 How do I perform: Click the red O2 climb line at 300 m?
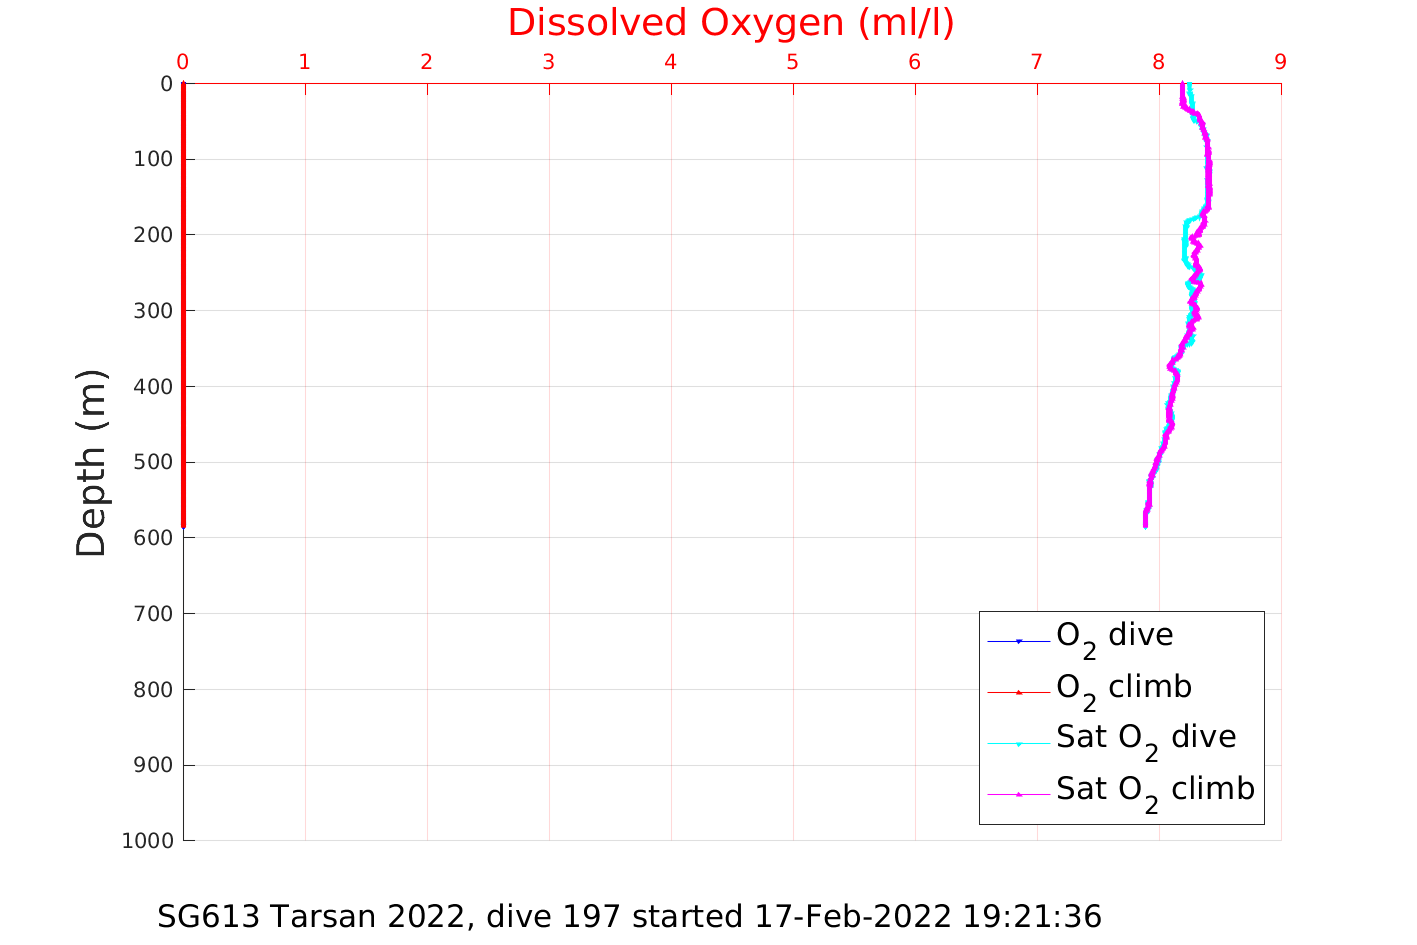pos(184,310)
